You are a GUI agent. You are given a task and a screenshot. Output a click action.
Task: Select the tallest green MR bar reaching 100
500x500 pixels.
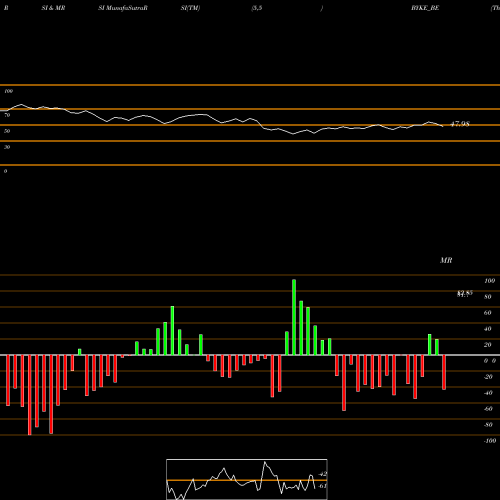click(294, 317)
